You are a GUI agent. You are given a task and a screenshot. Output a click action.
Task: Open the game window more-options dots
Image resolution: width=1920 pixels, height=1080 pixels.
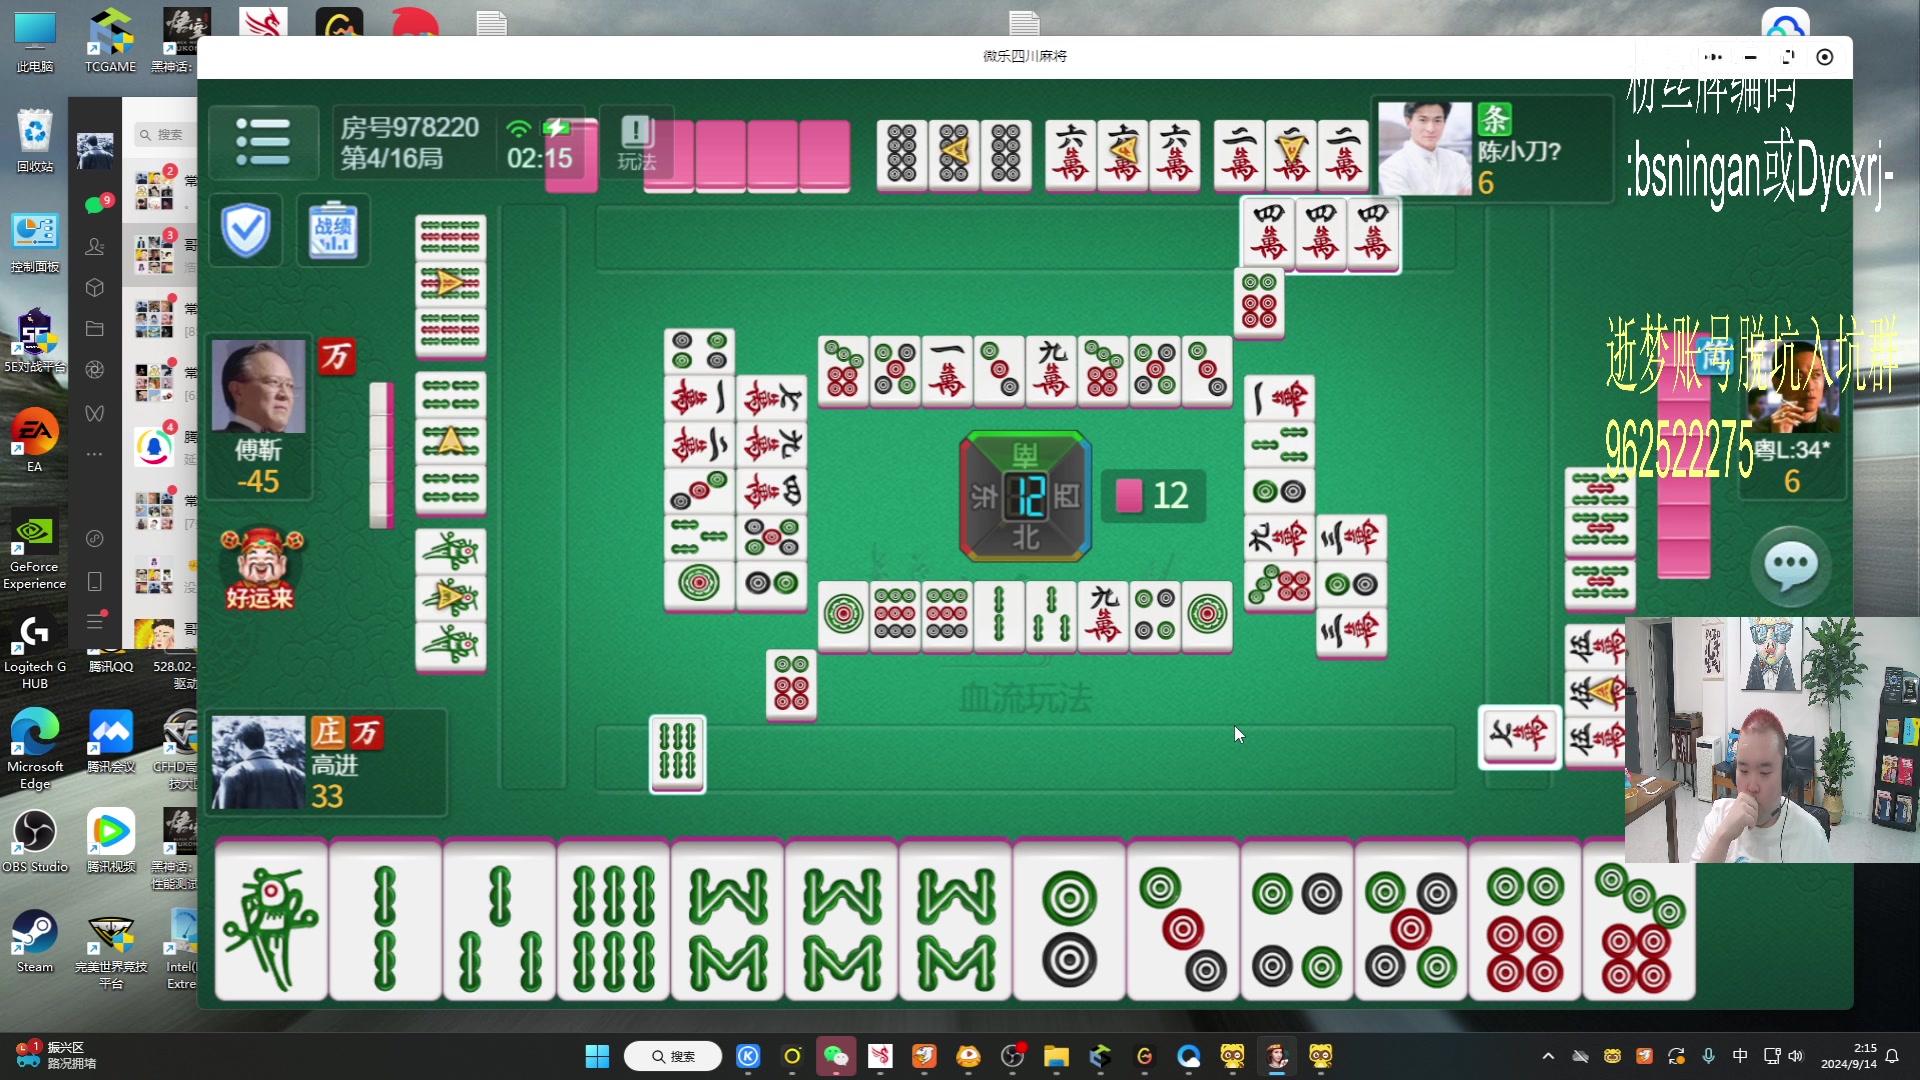coord(1713,57)
